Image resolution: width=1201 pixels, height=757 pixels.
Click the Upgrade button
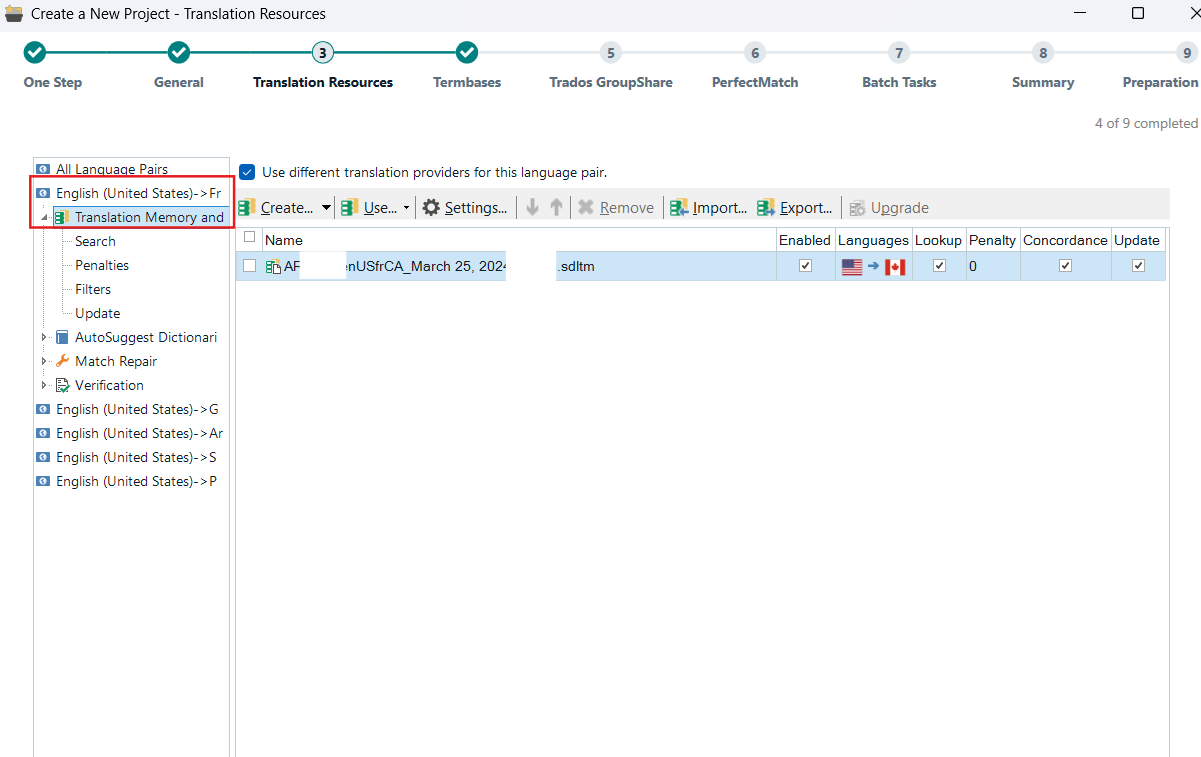tap(889, 207)
